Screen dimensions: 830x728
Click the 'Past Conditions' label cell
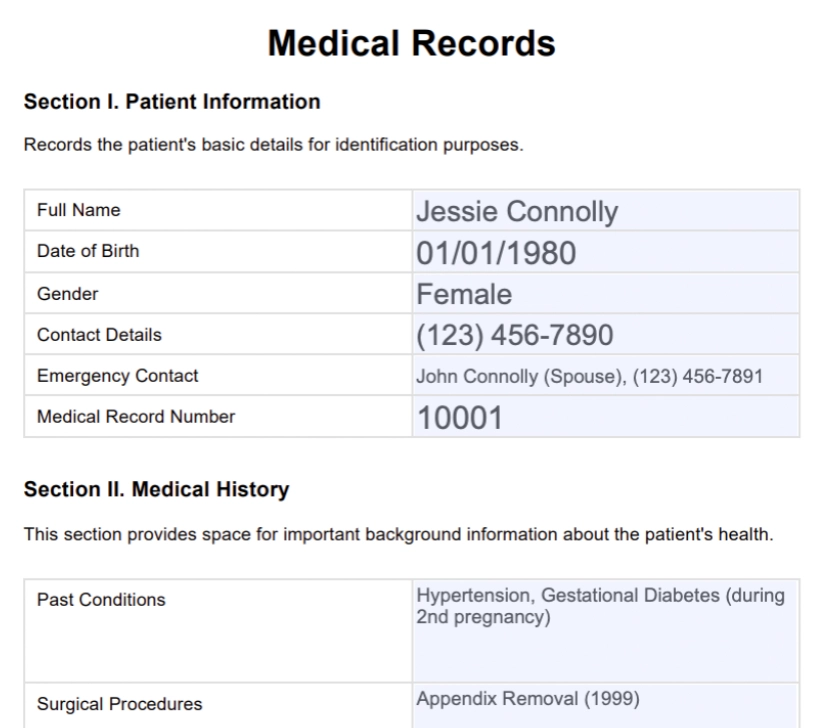pyautogui.click(x=218, y=631)
